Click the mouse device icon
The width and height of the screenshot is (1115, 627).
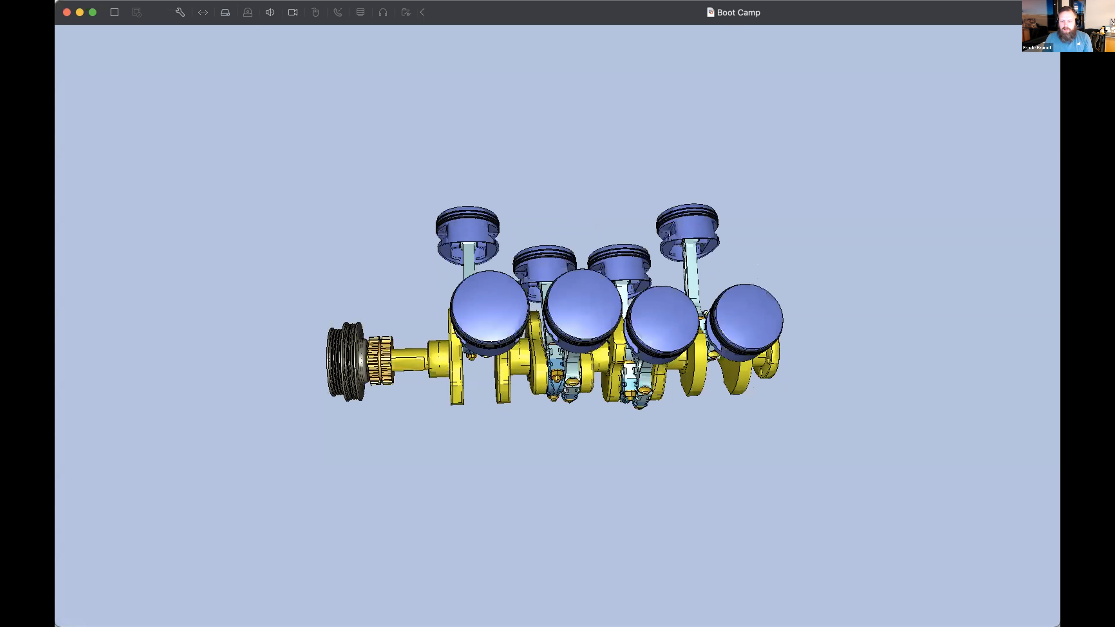coord(315,12)
